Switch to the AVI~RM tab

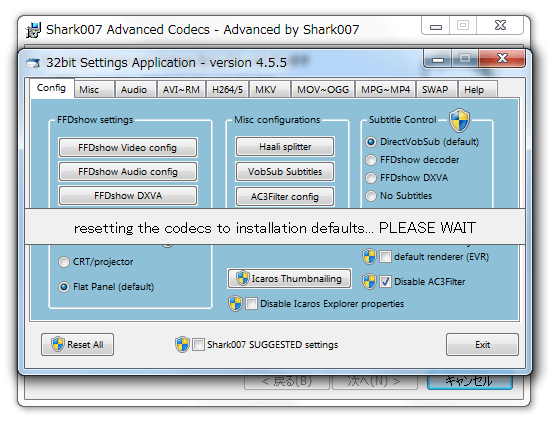[x=181, y=89]
